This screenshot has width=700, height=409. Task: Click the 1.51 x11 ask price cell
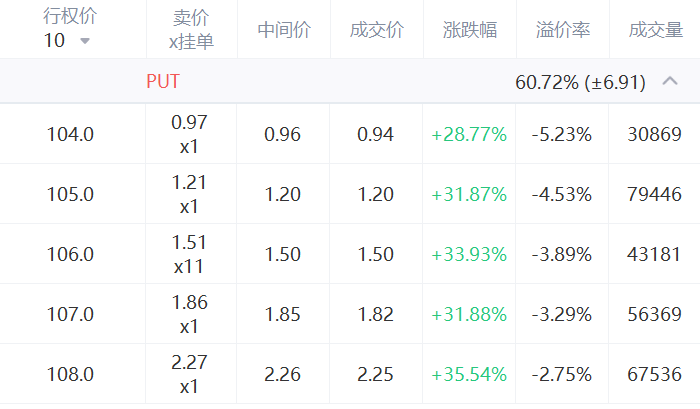pos(189,254)
